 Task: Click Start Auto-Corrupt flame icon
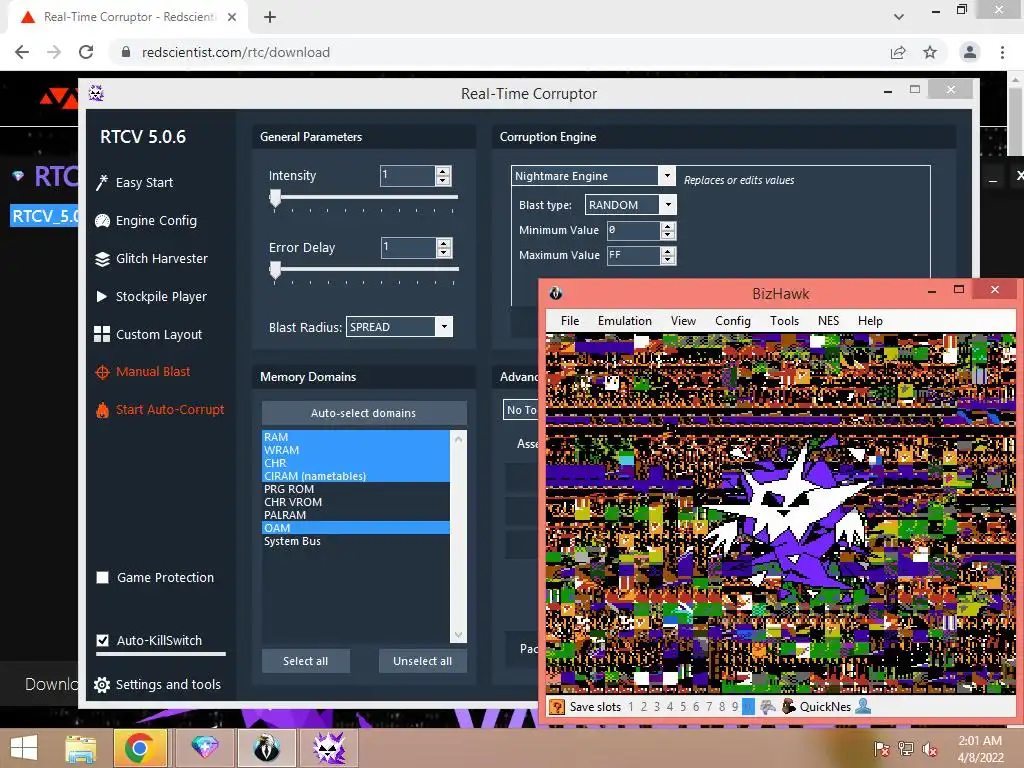[102, 410]
